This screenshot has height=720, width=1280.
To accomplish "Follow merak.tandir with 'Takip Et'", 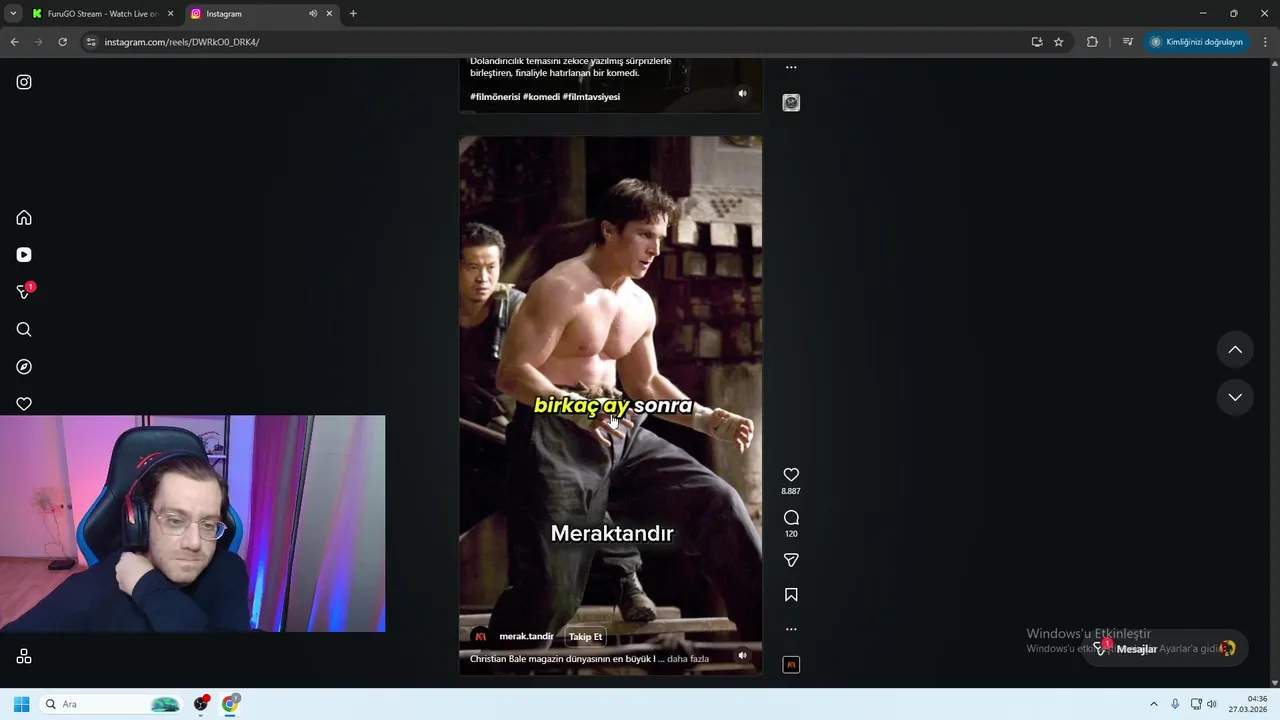I will [x=585, y=637].
